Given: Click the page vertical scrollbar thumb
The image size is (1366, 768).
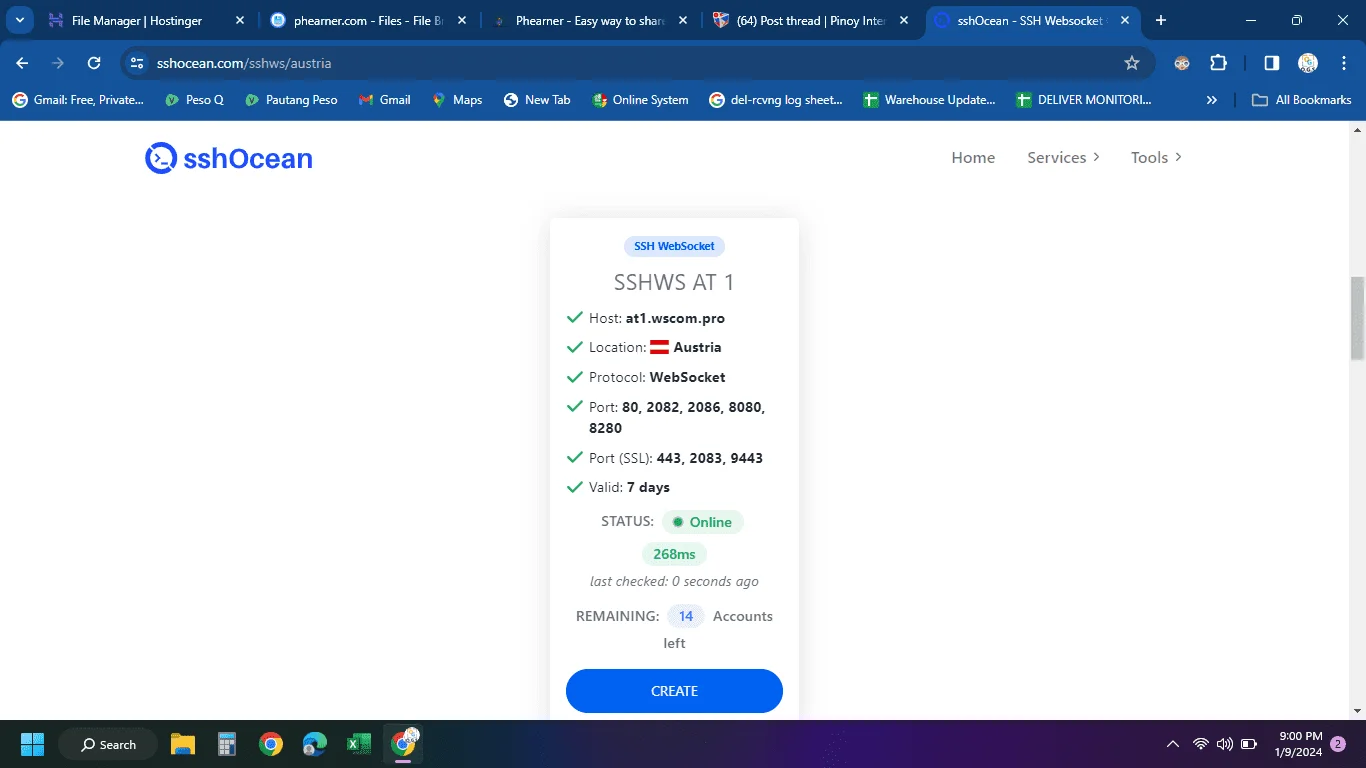Looking at the screenshot, I should [1357, 318].
